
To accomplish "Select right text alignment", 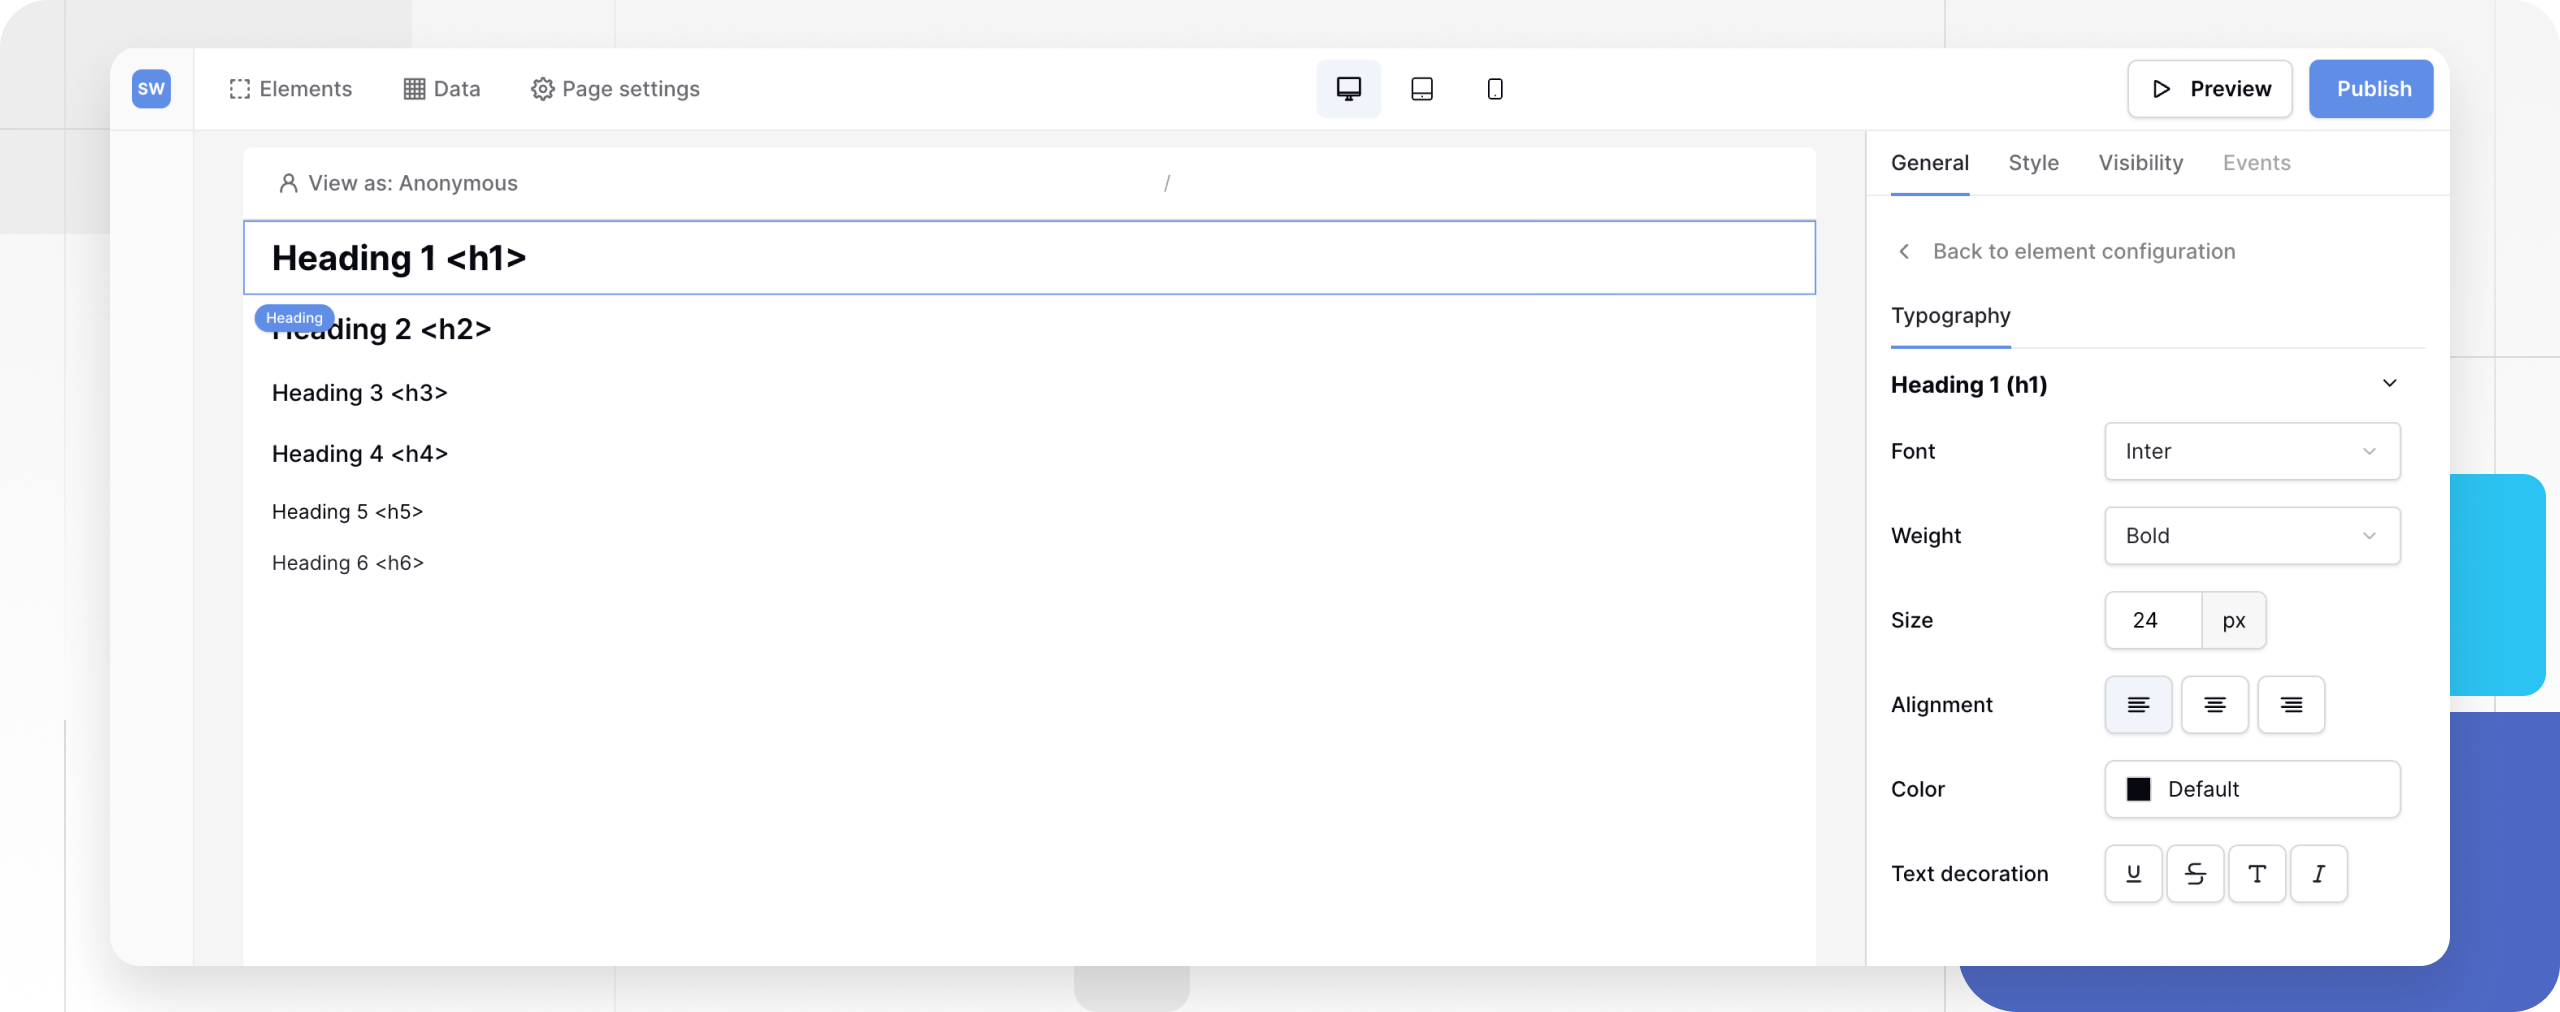I will click(2291, 705).
